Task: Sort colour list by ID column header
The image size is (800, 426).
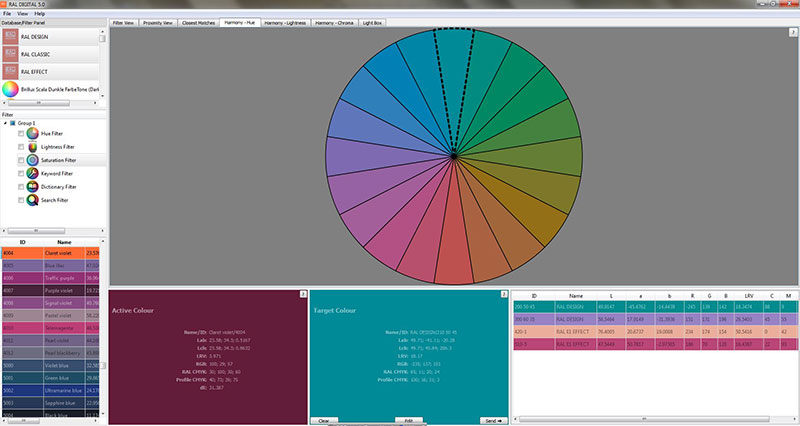Action: pyautogui.click(x=22, y=242)
